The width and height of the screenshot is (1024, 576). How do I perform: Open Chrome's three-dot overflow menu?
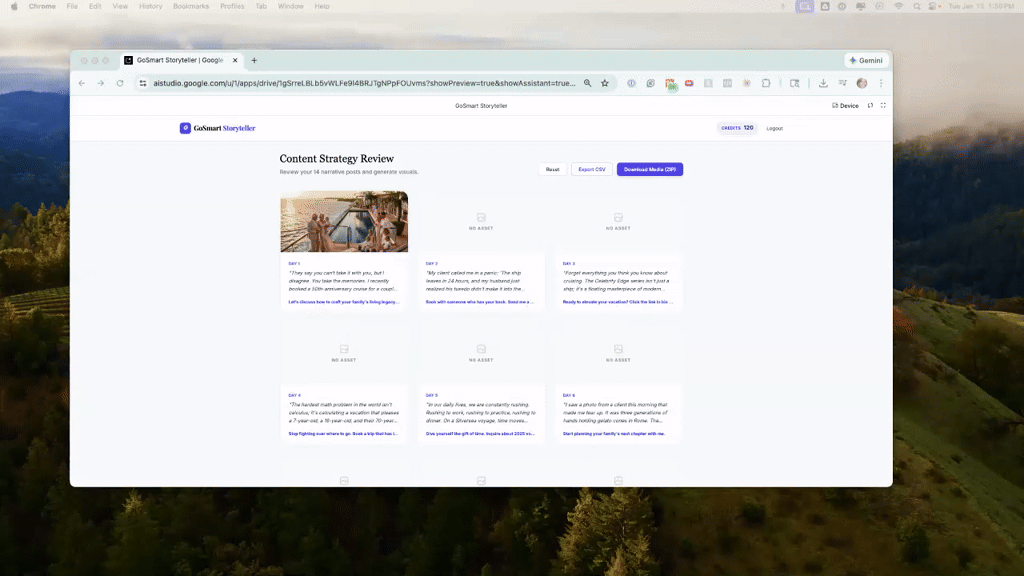(x=881, y=84)
